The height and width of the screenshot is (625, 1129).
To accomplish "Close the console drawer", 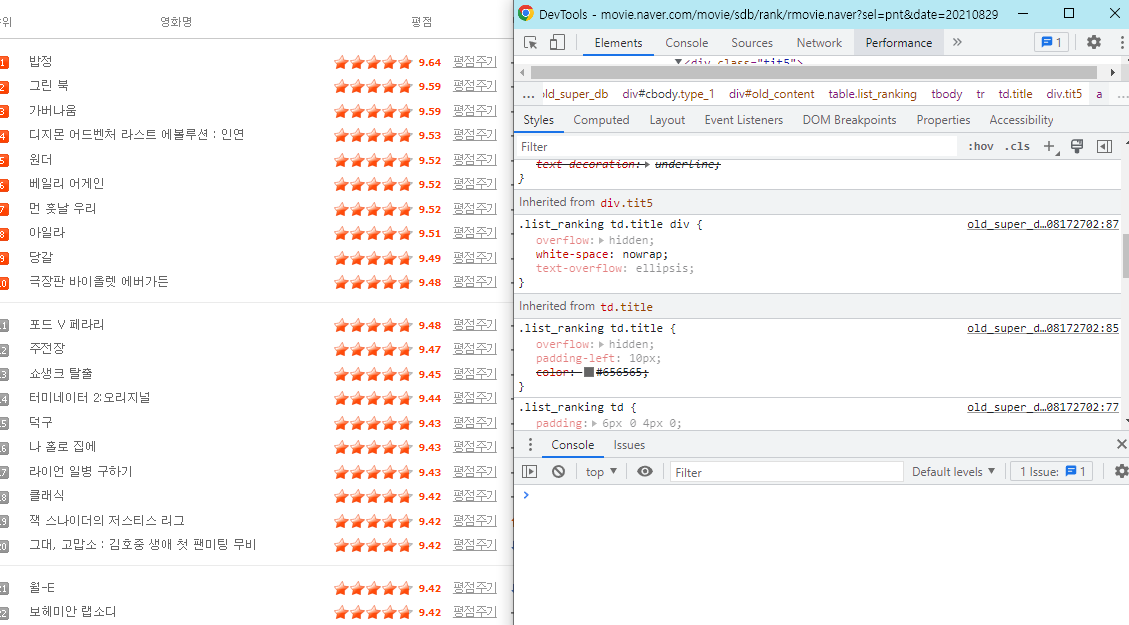I will point(1121,444).
